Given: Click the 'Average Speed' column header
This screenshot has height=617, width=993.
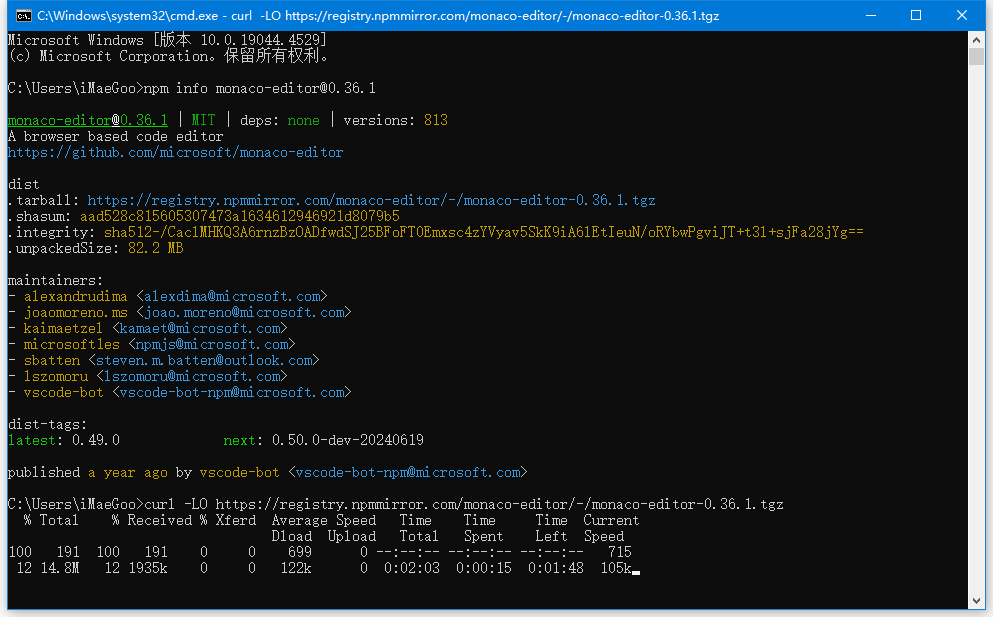Looking at the screenshot, I should (324, 520).
